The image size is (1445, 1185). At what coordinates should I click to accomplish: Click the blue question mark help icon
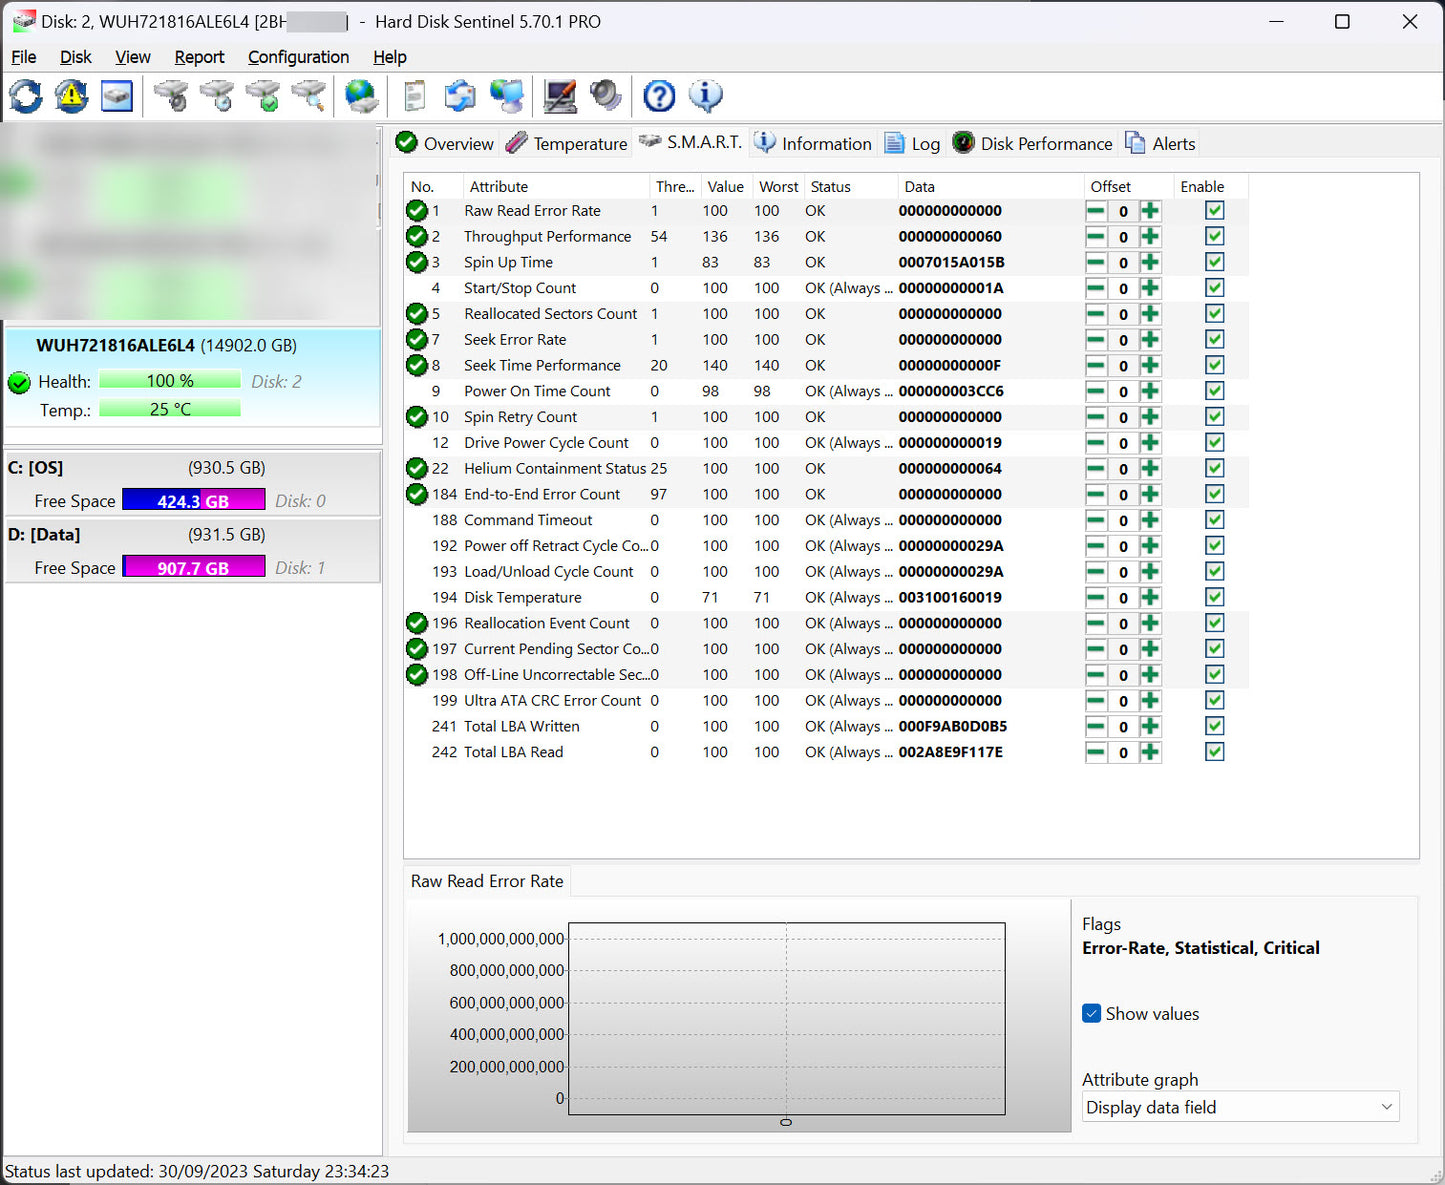(x=659, y=97)
